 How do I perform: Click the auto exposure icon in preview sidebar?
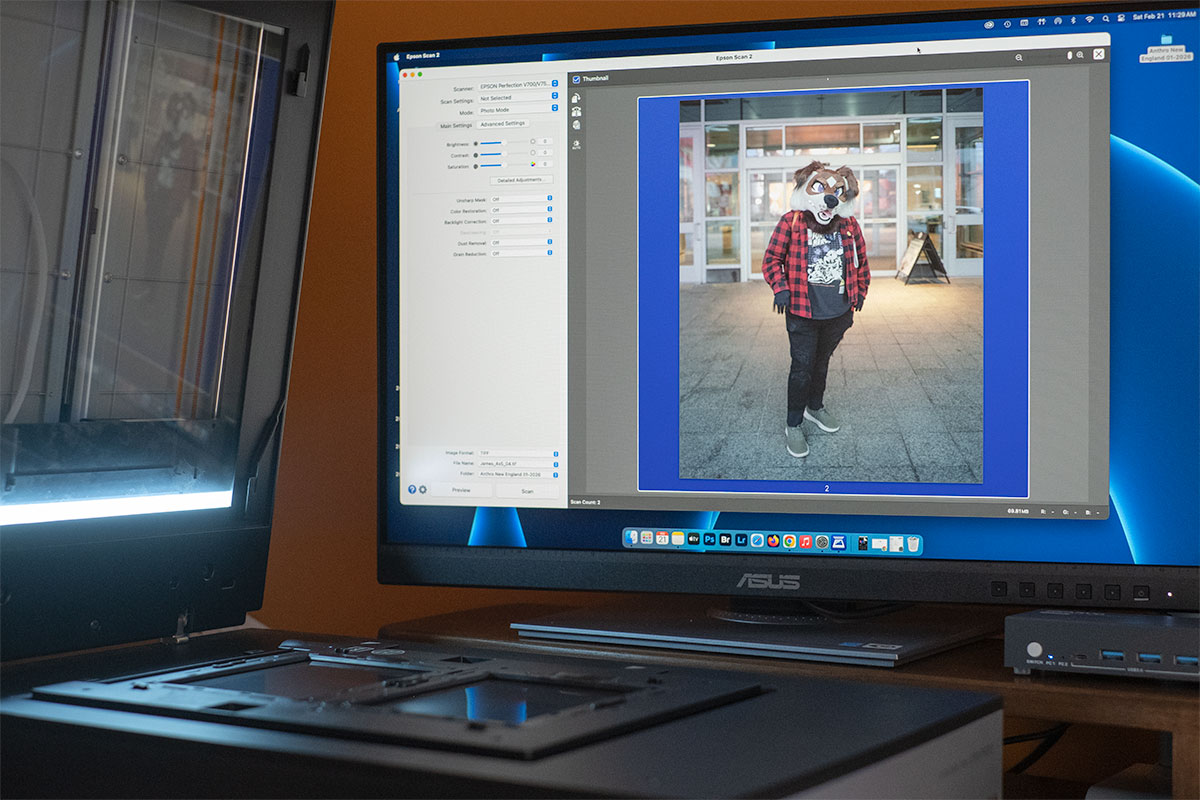[x=577, y=144]
